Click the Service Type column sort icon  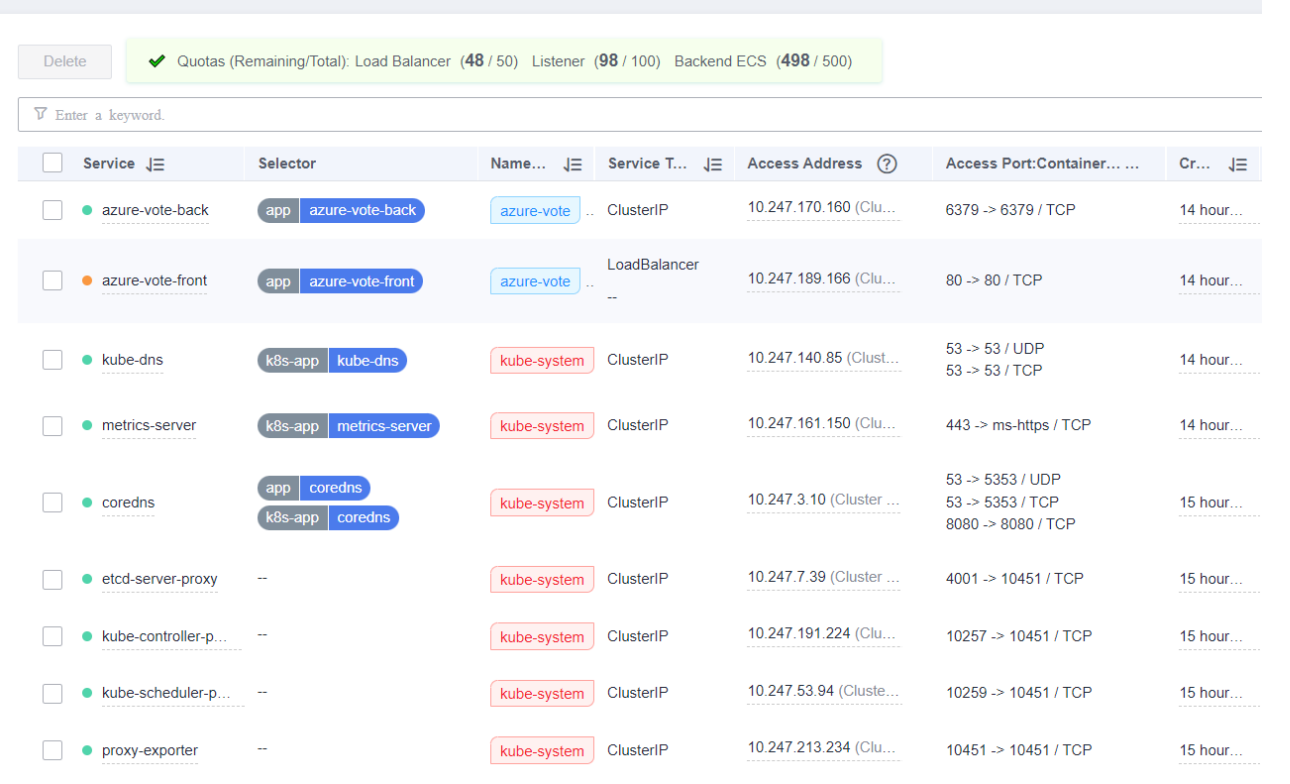coord(712,165)
